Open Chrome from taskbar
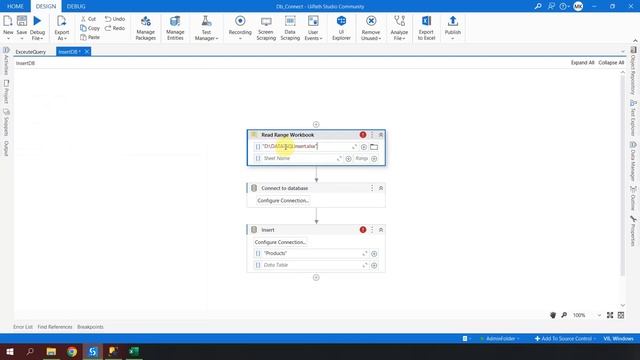Screen dimensions: 640x360 (72, 351)
